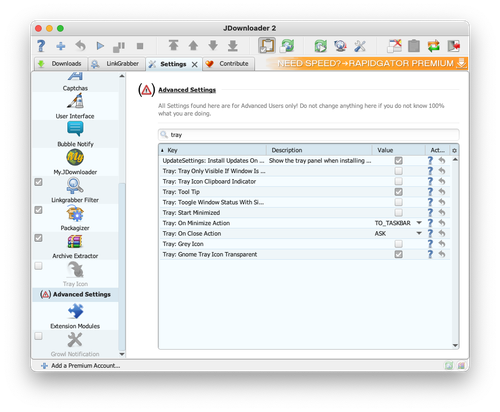Move selection up arrow icon

click(193, 45)
